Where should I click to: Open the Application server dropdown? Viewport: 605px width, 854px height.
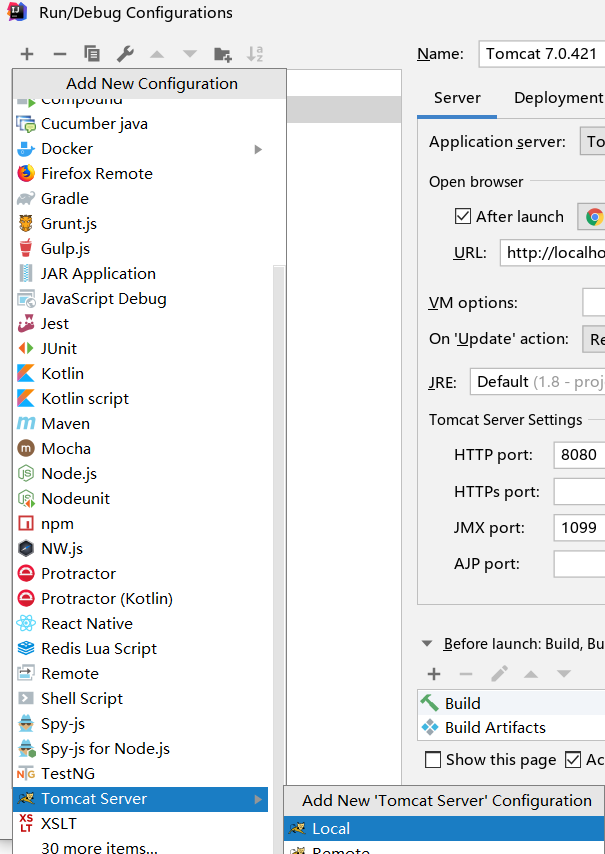(x=592, y=142)
